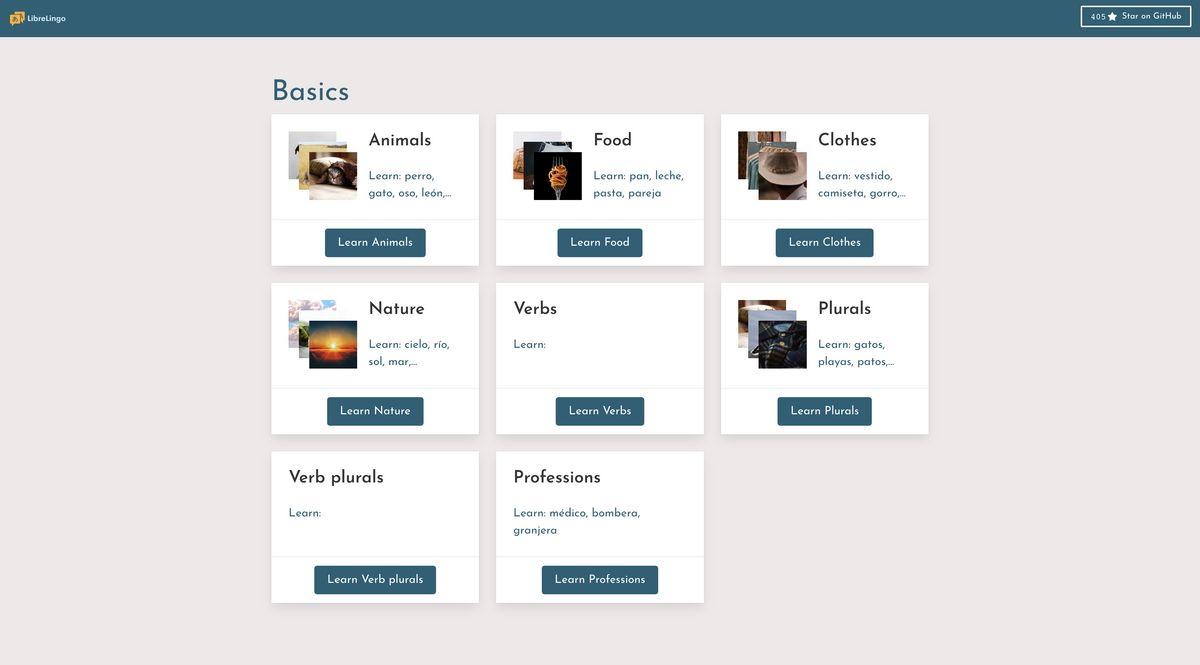The width and height of the screenshot is (1200, 665).
Task: Click the LibreLingo logo icon
Action: tap(17, 18)
